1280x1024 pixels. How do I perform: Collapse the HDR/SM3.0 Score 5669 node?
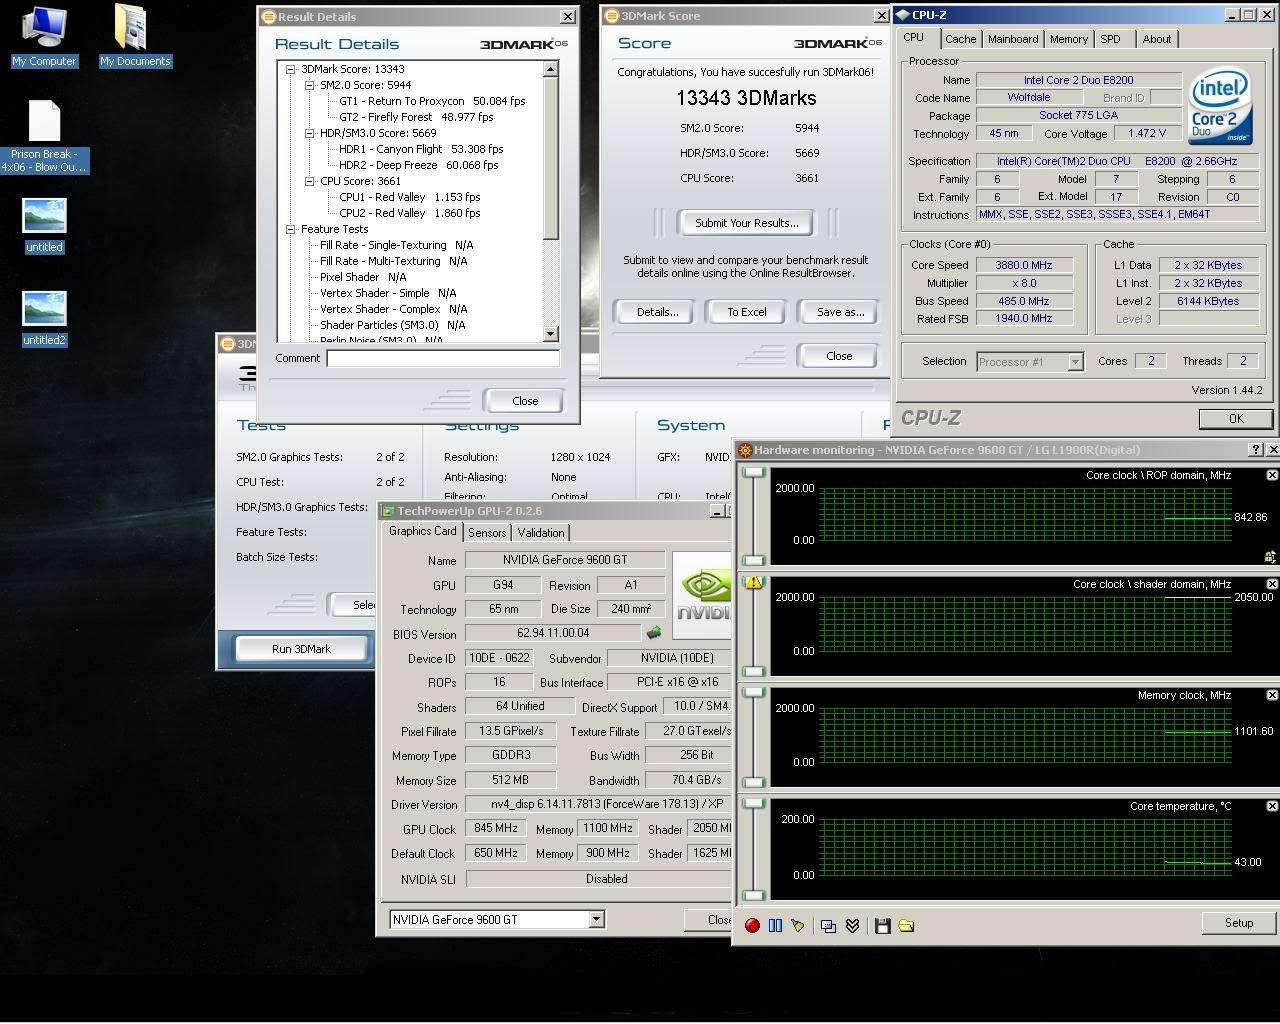(x=310, y=133)
